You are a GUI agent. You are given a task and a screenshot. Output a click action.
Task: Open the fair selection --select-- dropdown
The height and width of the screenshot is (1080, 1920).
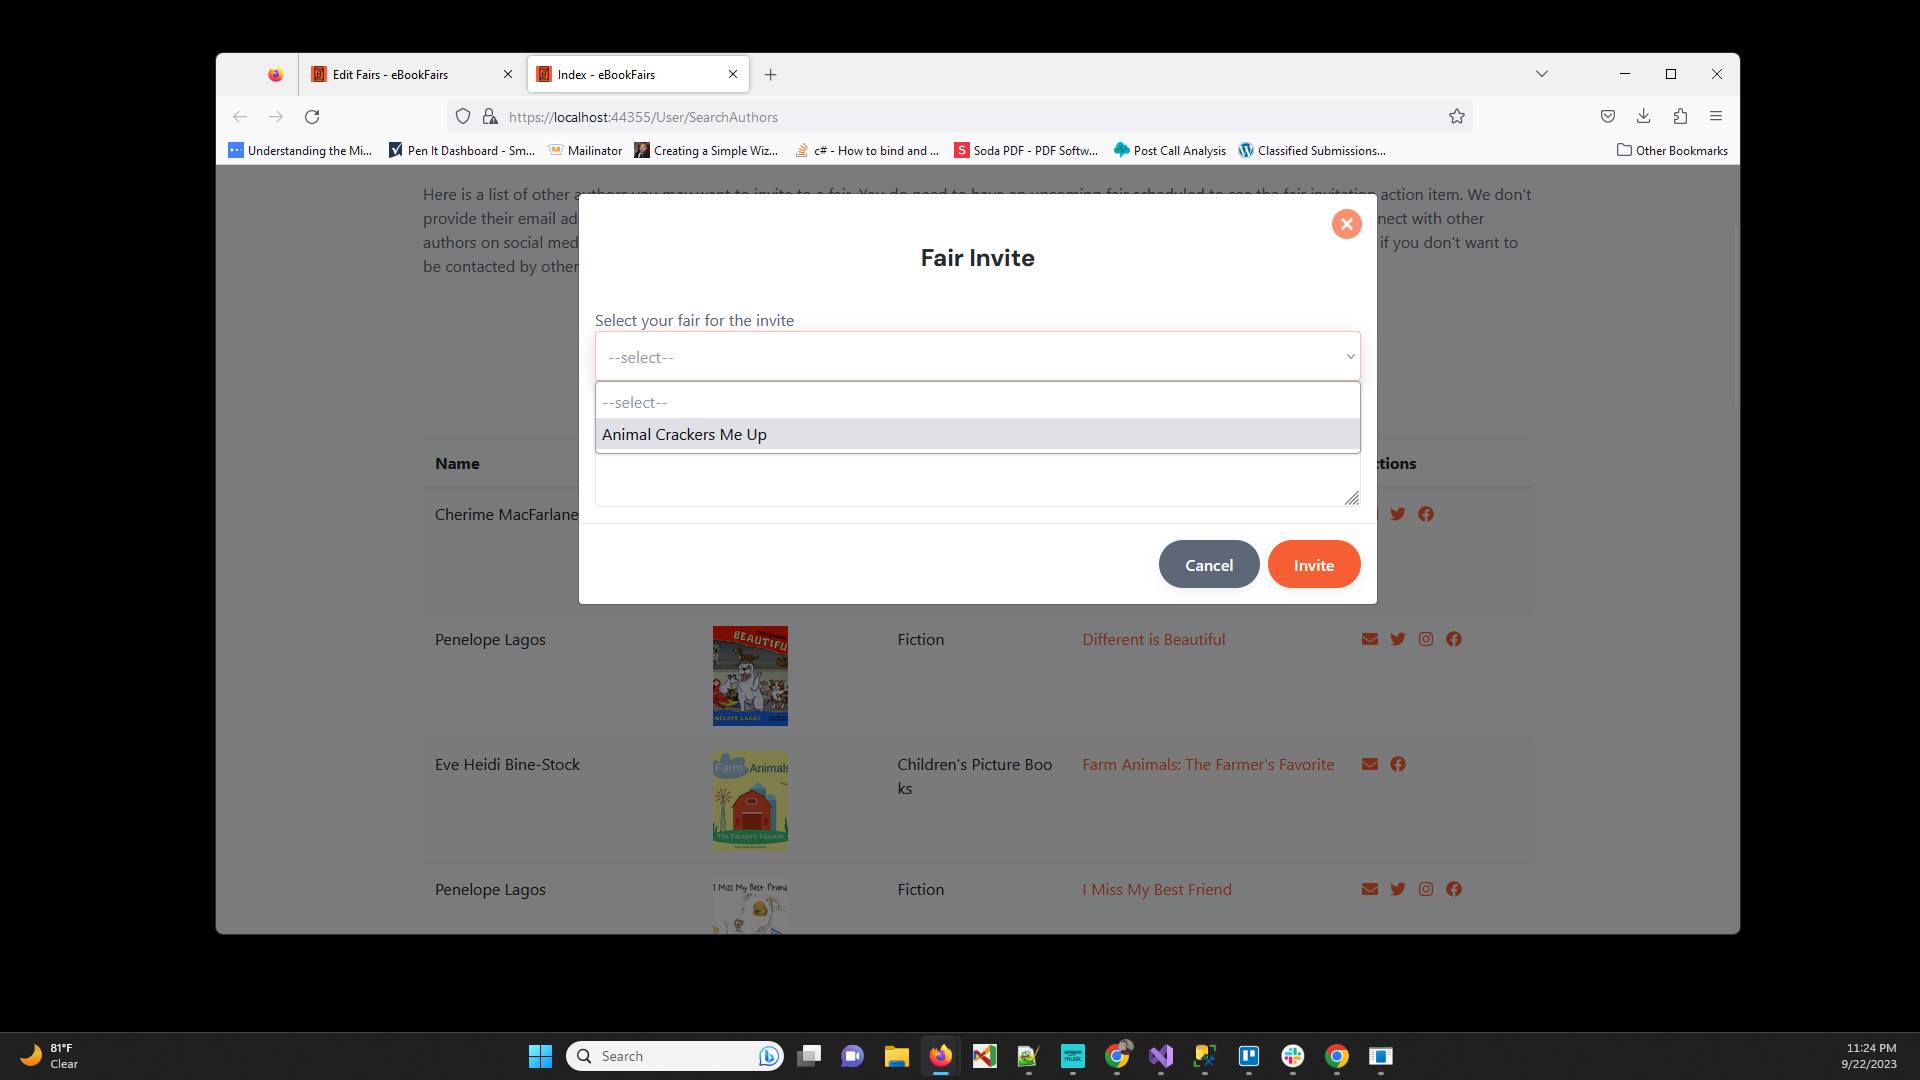[x=977, y=355]
